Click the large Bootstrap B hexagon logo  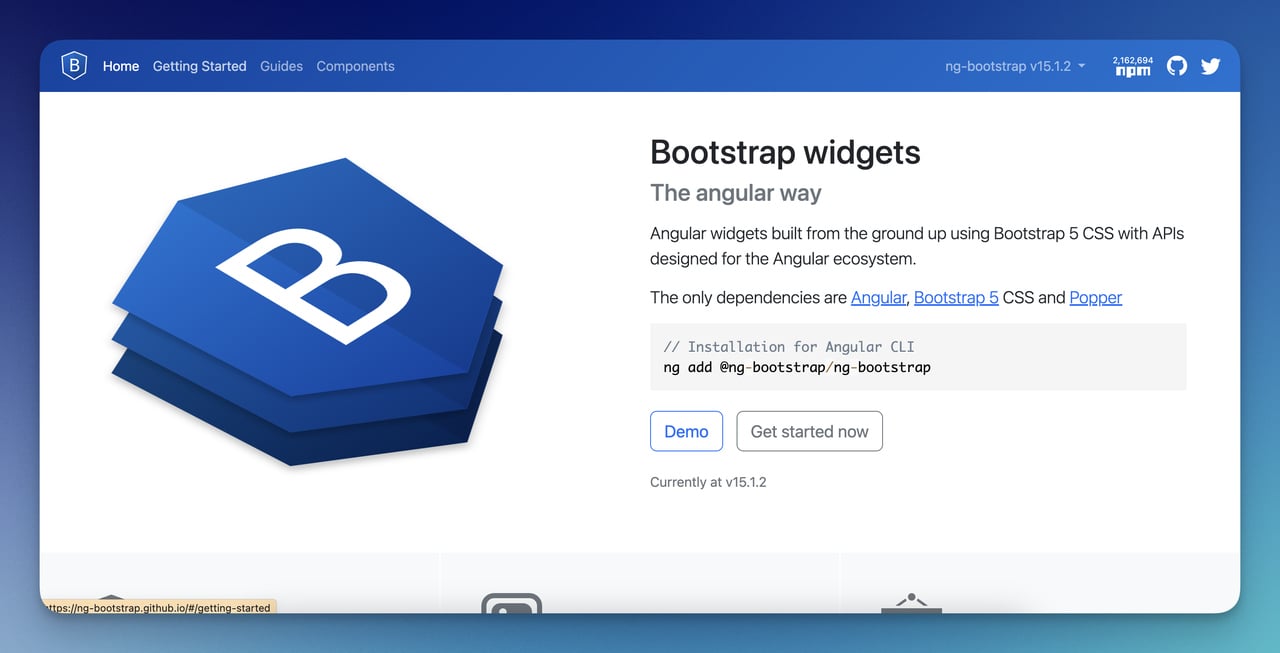click(308, 311)
